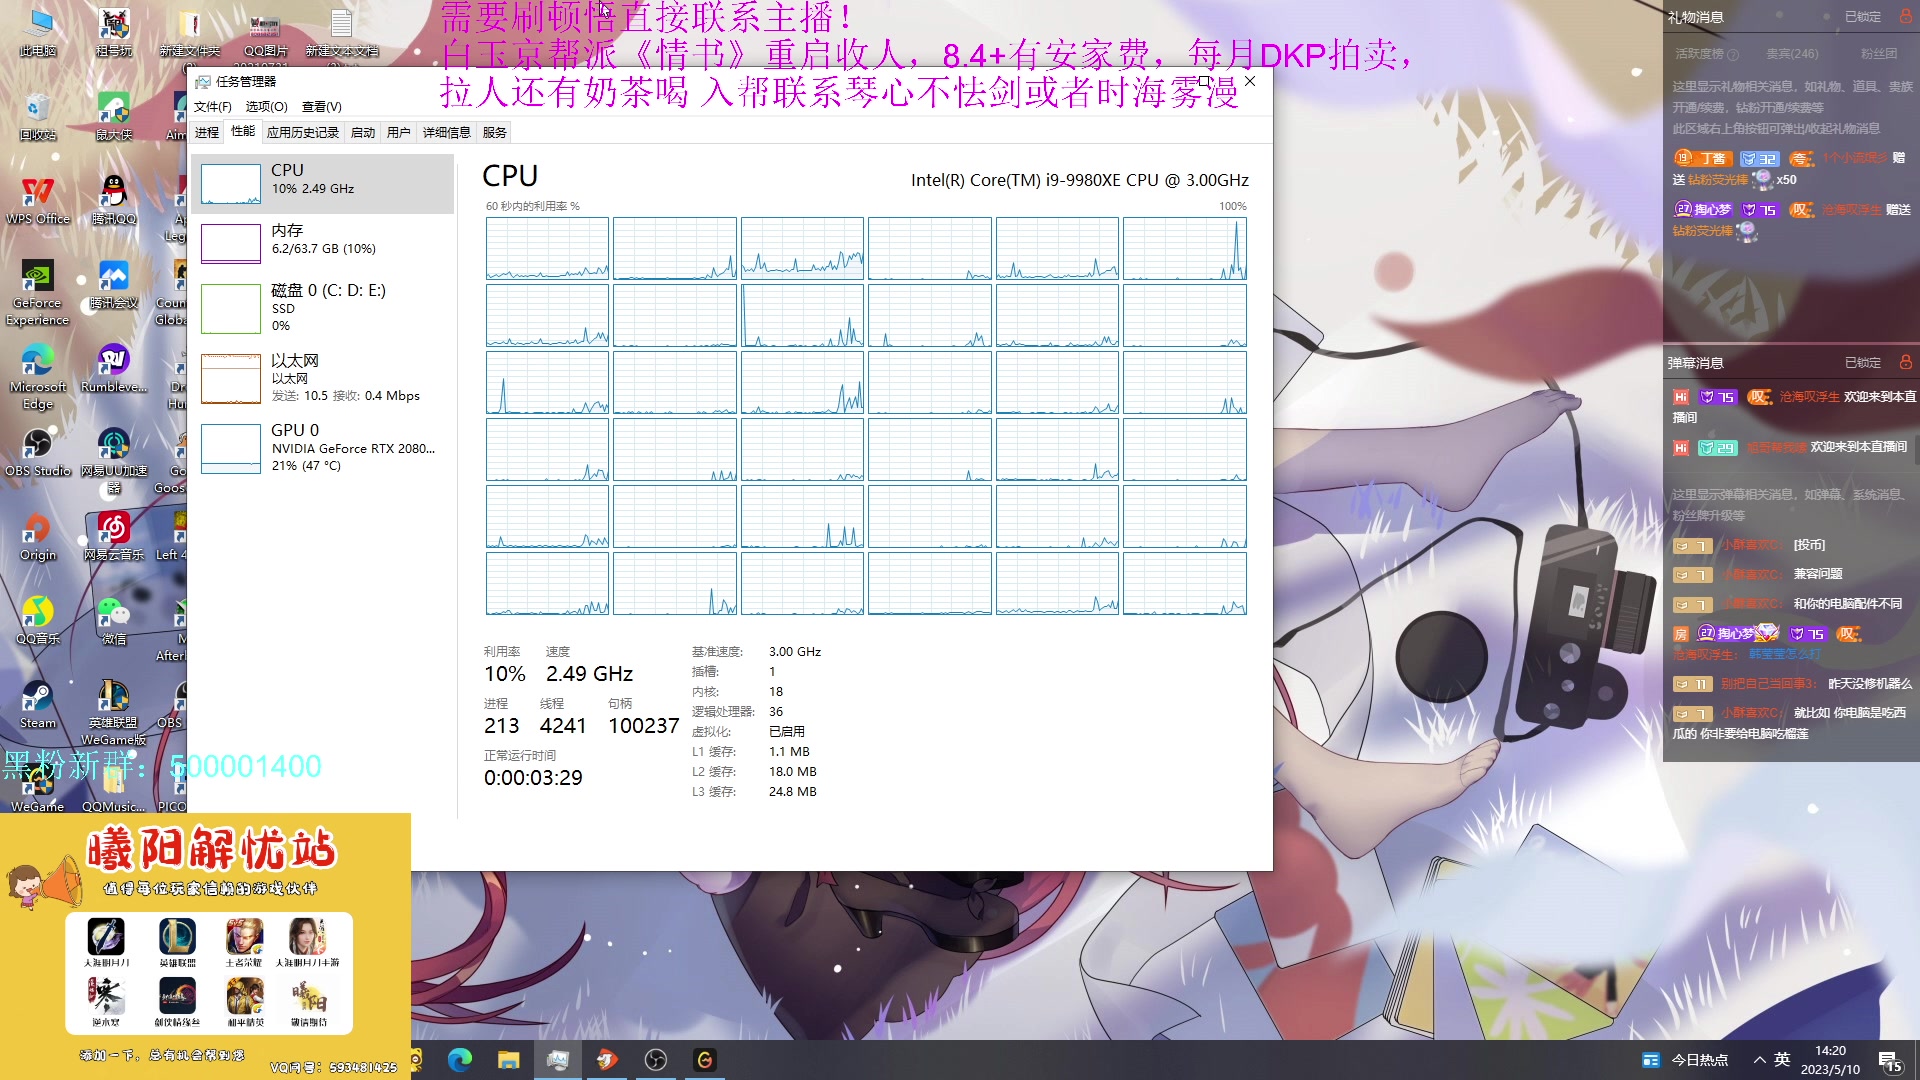Open clock showing 14:20 on taskbar
The height and width of the screenshot is (1080, 1920).
click(1830, 1060)
